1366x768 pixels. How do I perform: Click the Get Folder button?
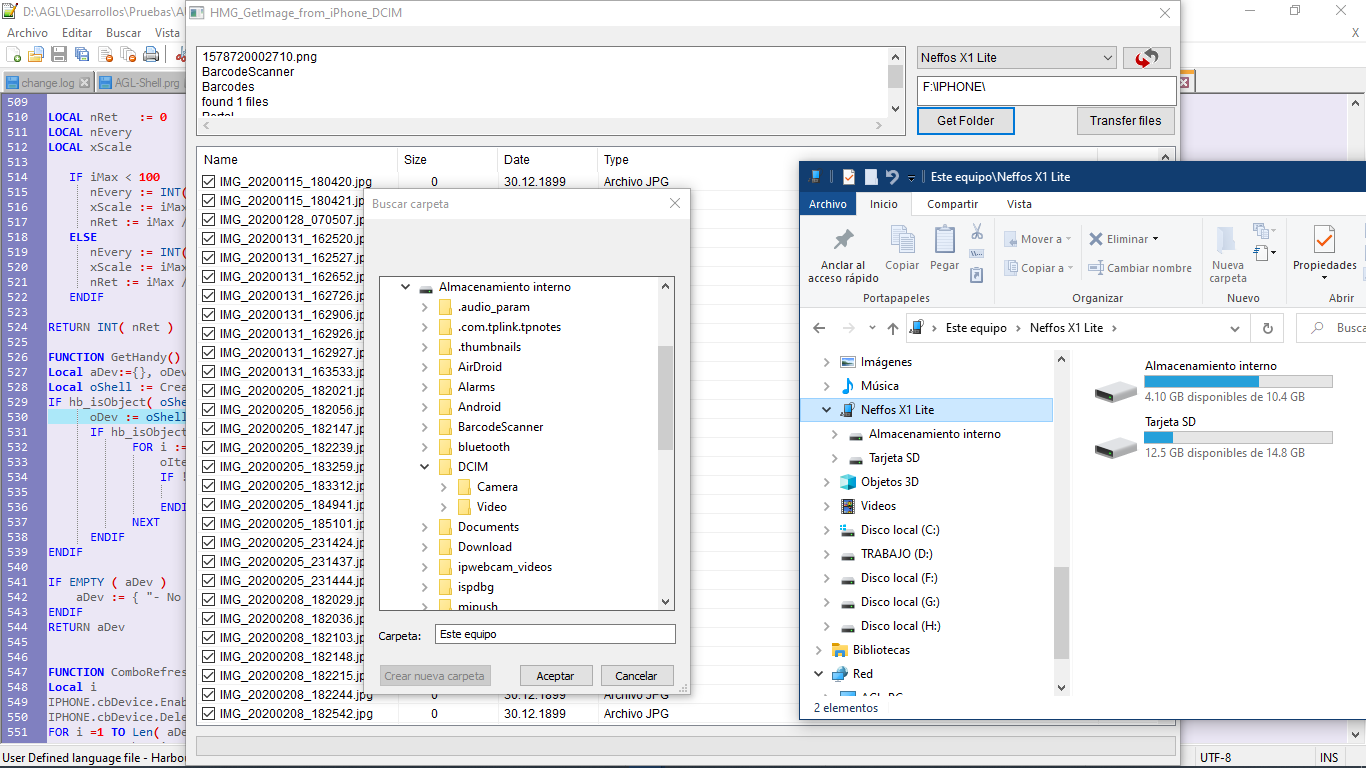click(x=966, y=121)
